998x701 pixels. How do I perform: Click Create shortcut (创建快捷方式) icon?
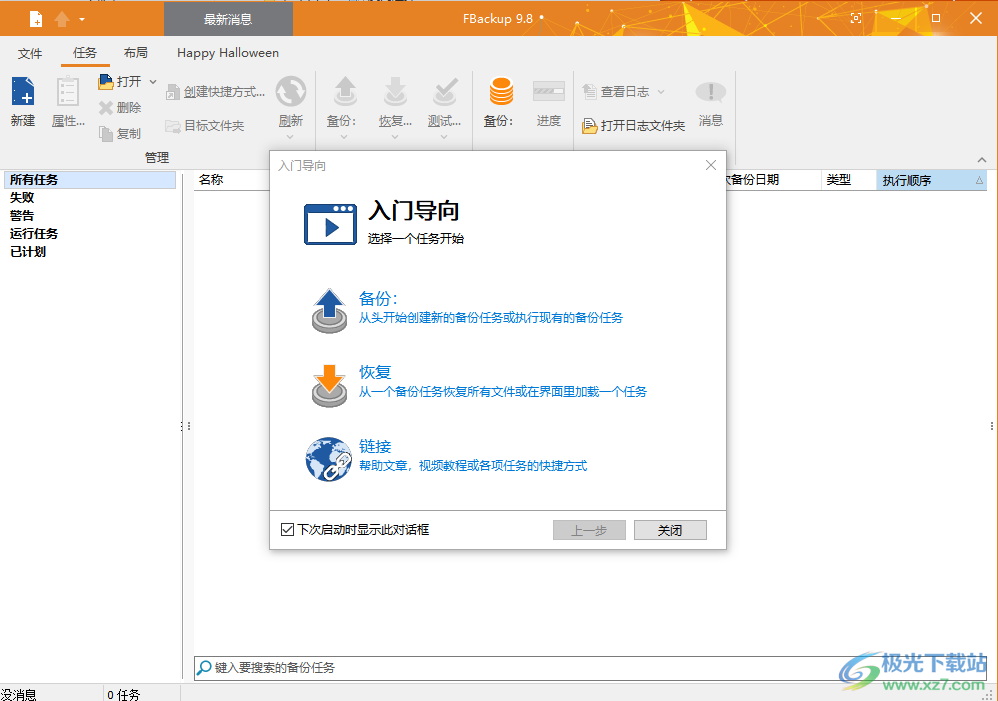click(172, 92)
